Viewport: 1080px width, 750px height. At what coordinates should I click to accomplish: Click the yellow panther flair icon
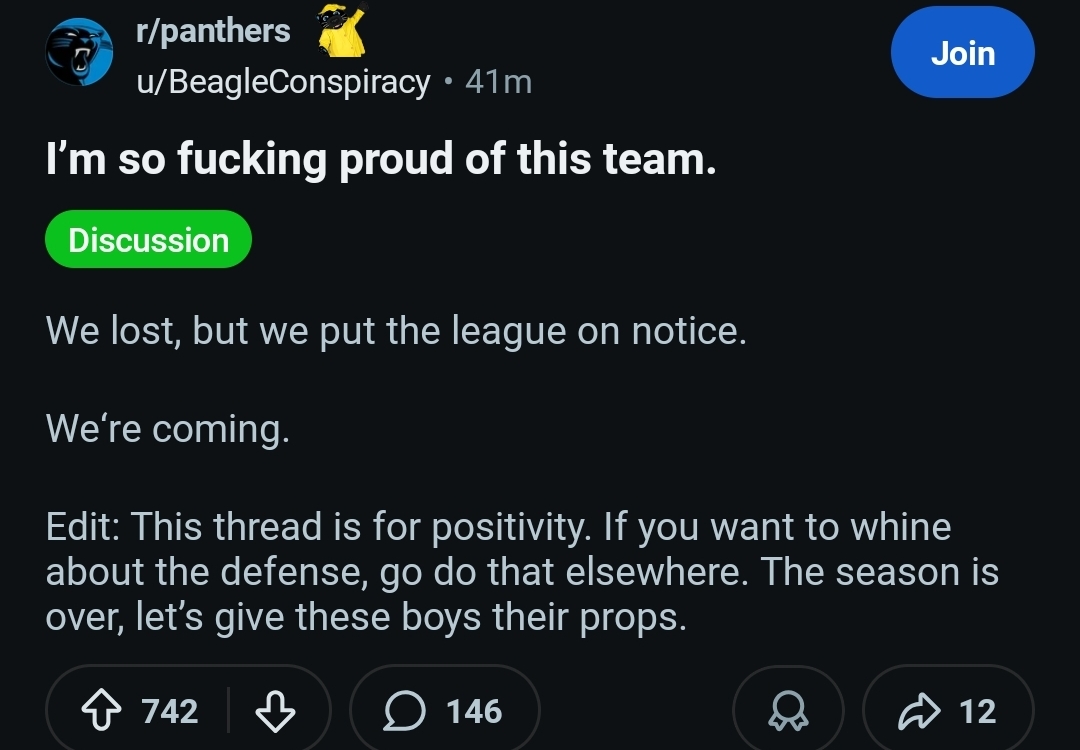coord(342,30)
